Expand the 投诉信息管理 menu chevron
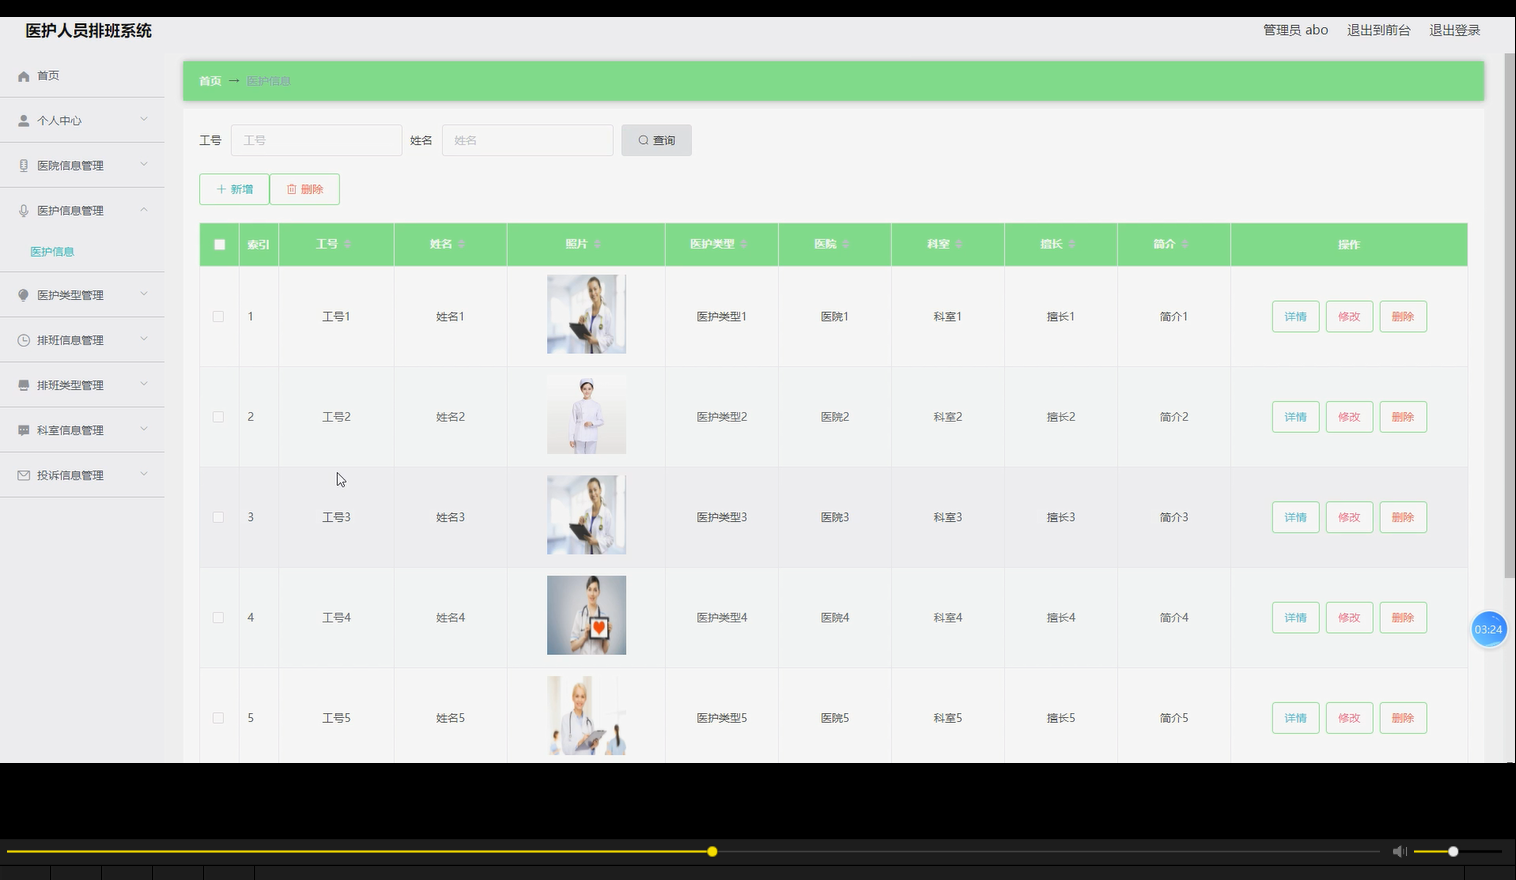 144,474
